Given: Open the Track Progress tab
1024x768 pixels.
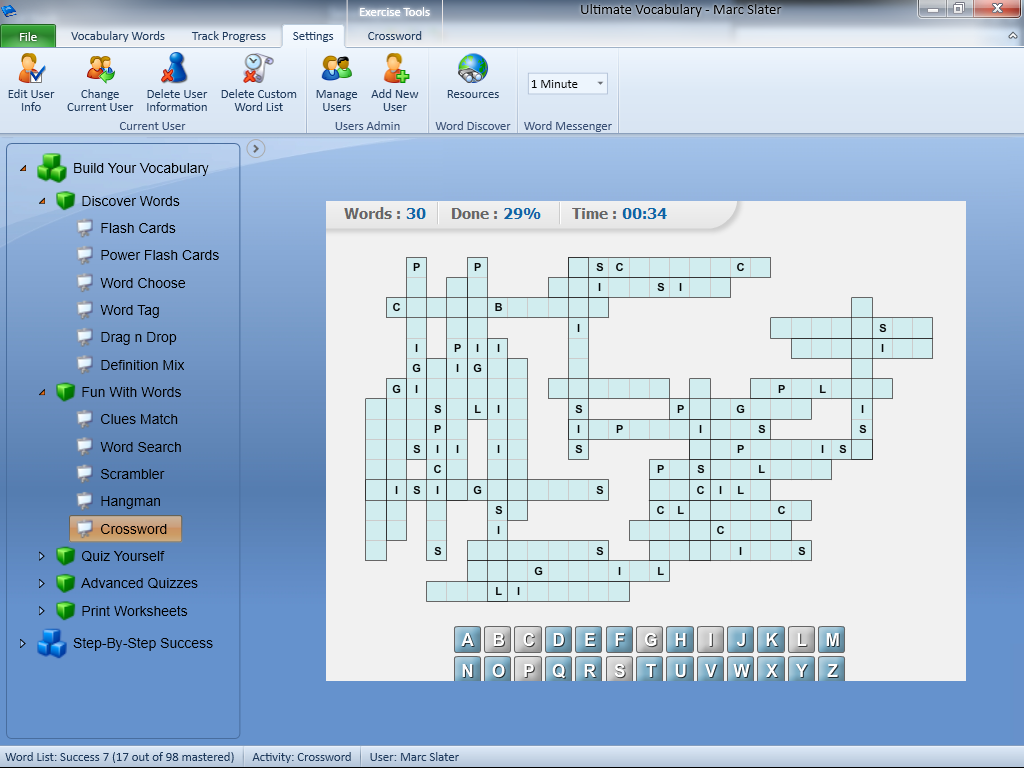Looking at the screenshot, I should pyautogui.click(x=229, y=36).
